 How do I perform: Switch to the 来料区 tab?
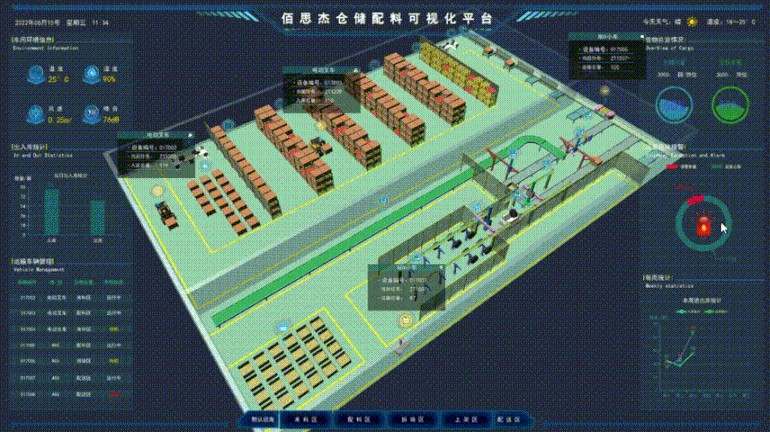[306, 420]
